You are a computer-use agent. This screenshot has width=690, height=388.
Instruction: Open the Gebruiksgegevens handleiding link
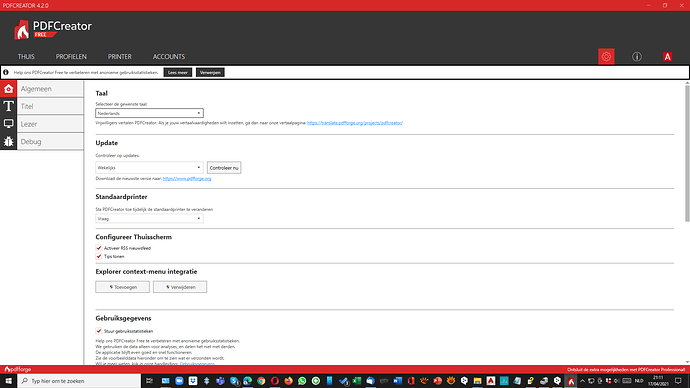[197, 363]
